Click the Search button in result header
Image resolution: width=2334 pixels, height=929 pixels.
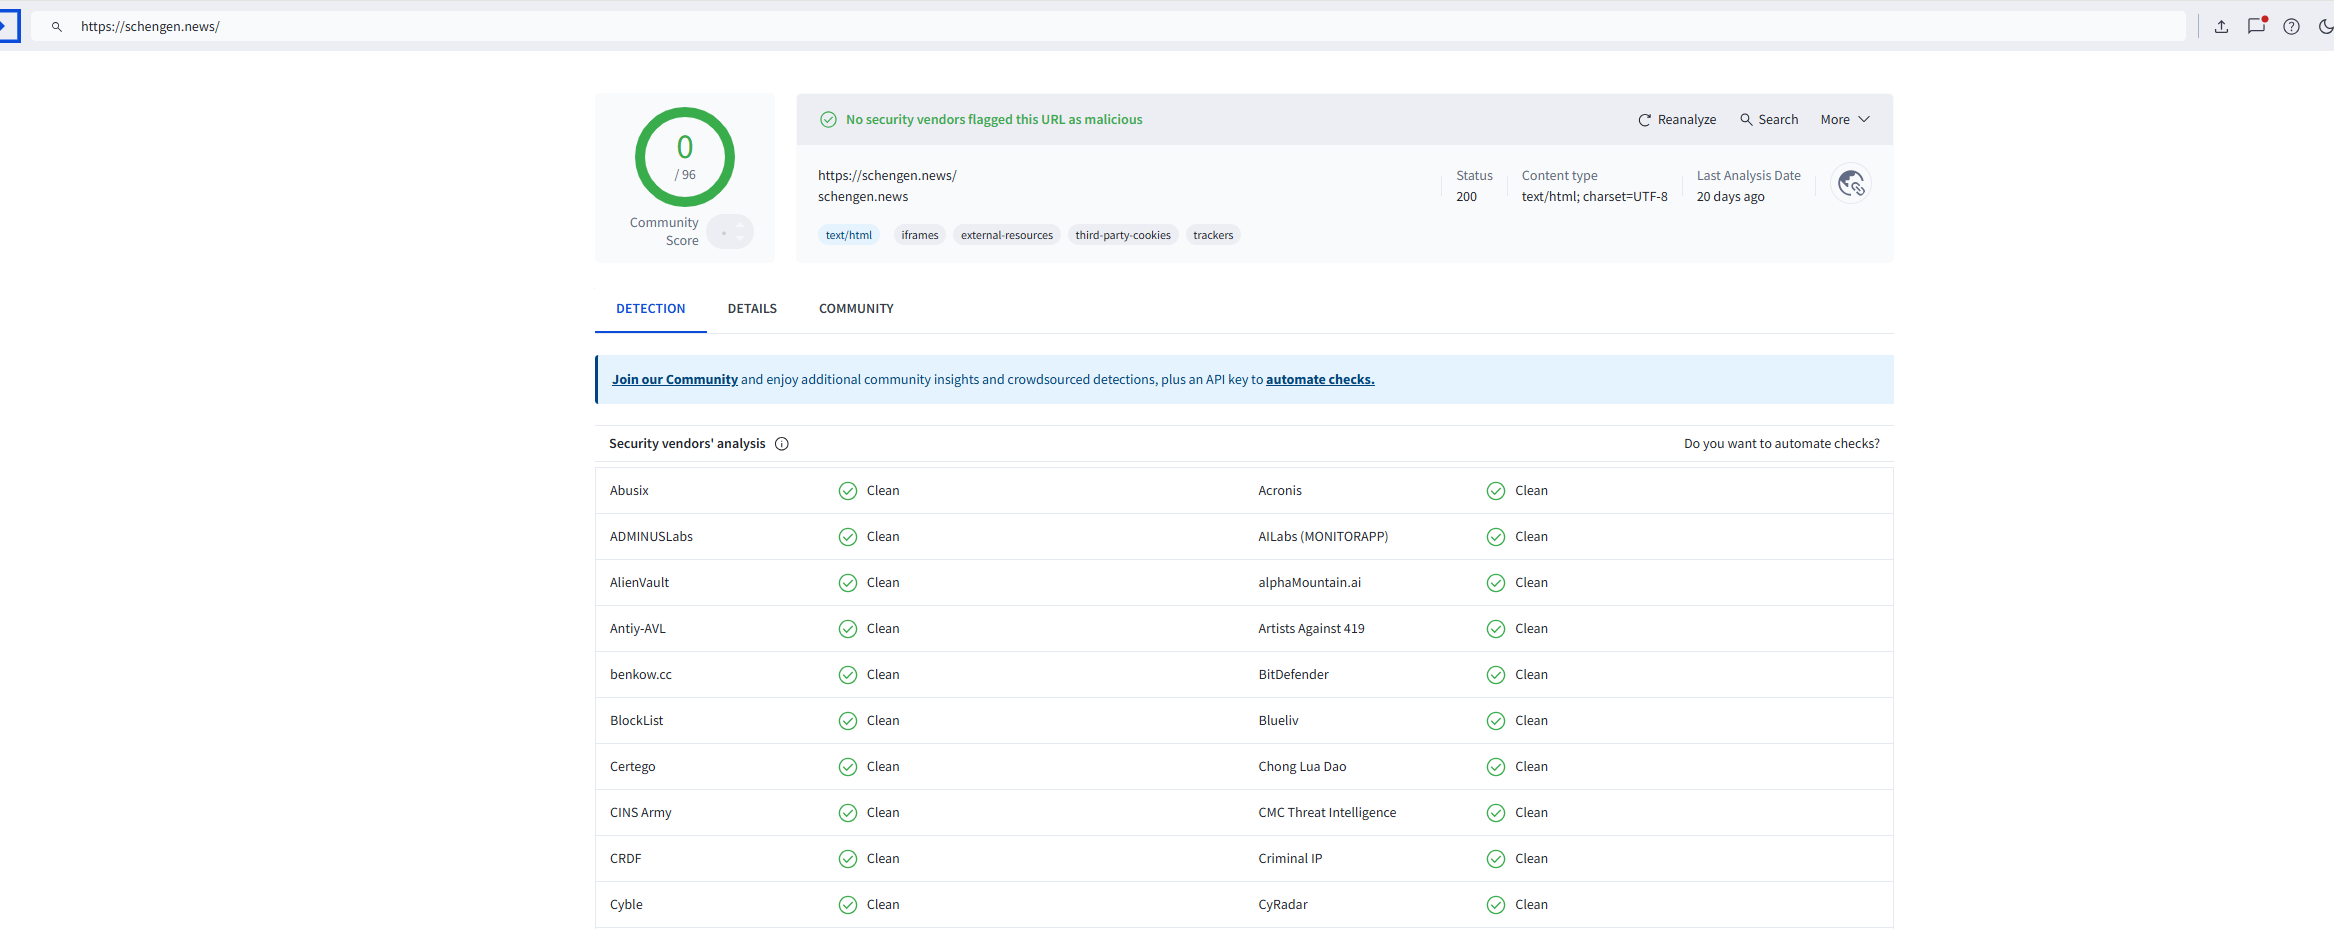click(1769, 120)
